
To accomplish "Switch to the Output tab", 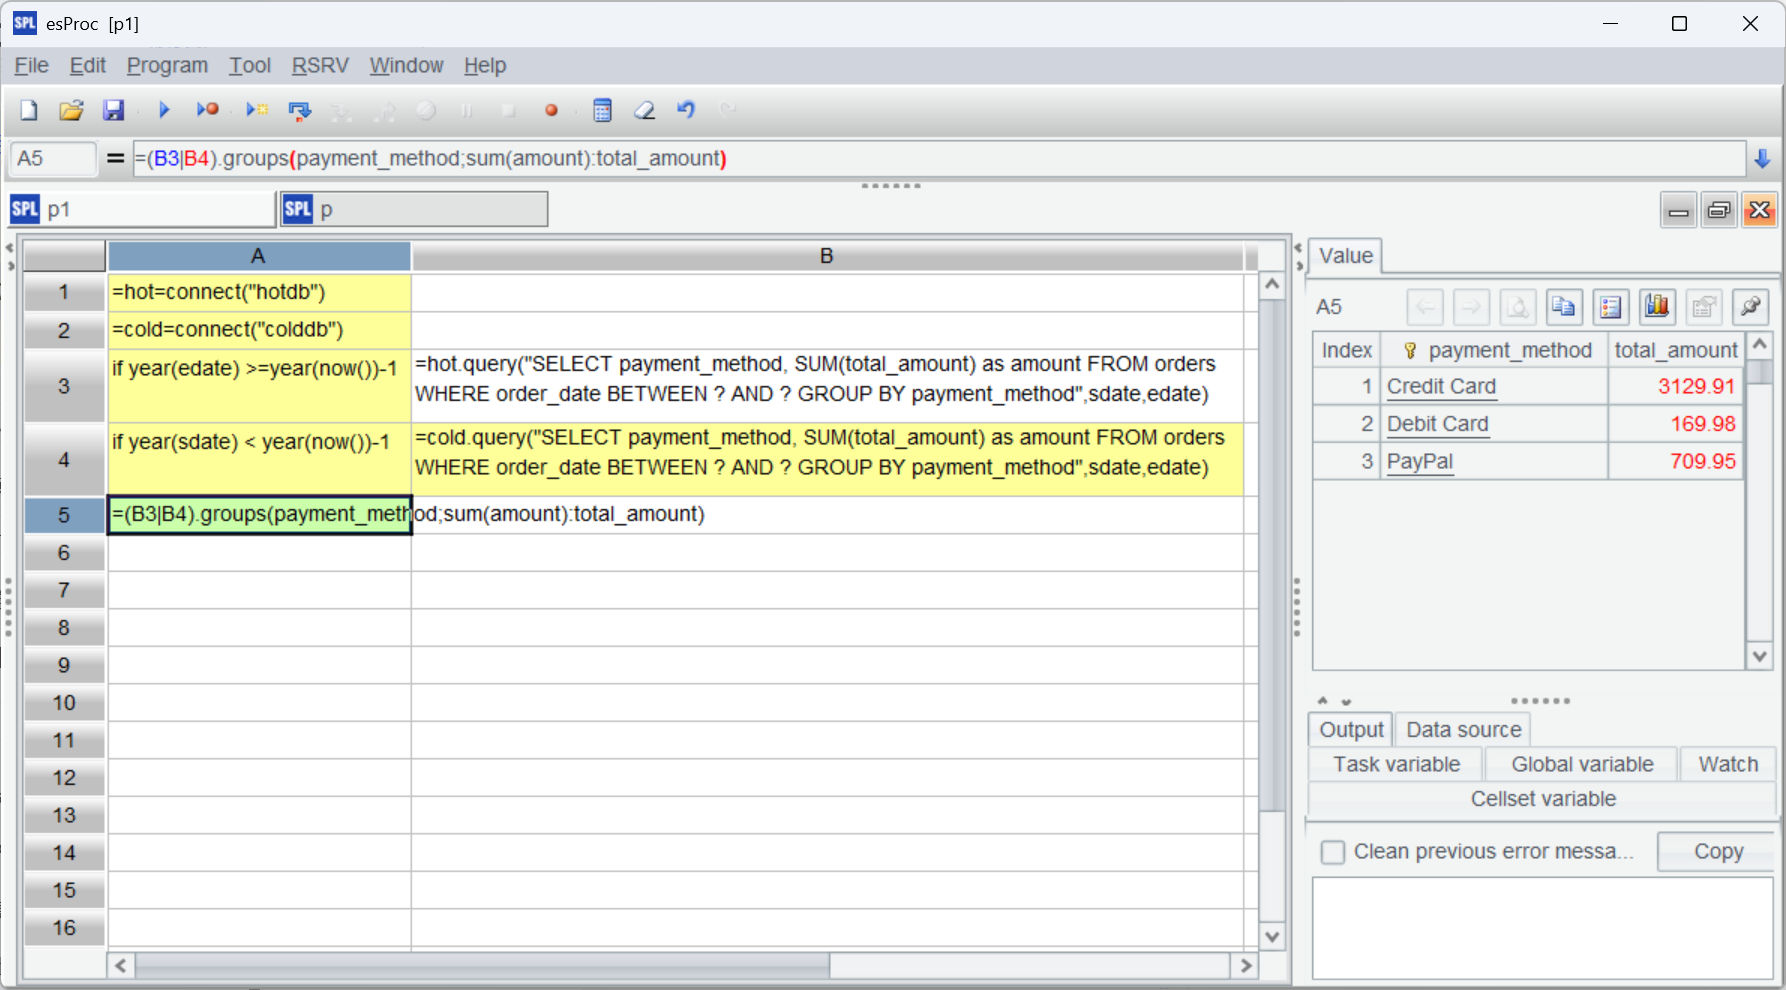I will pos(1351,730).
